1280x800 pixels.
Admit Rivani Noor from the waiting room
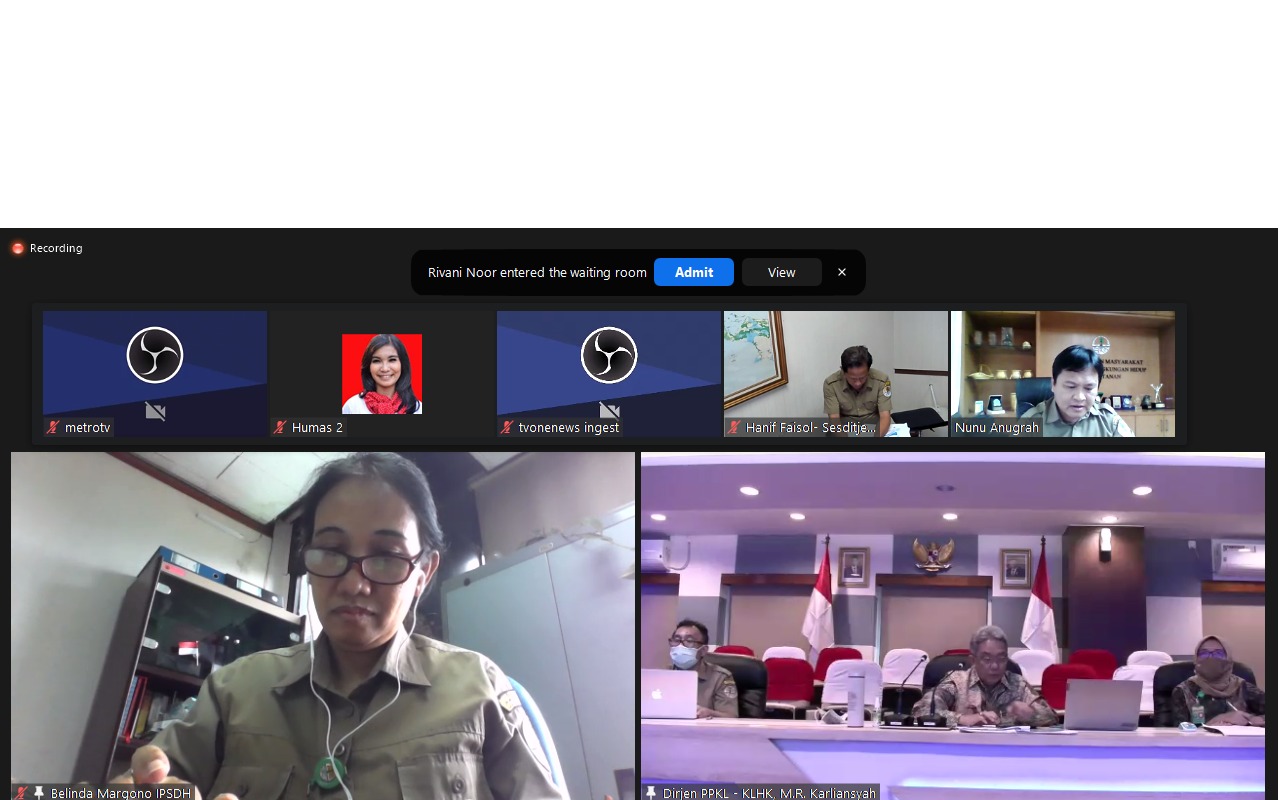tap(693, 272)
